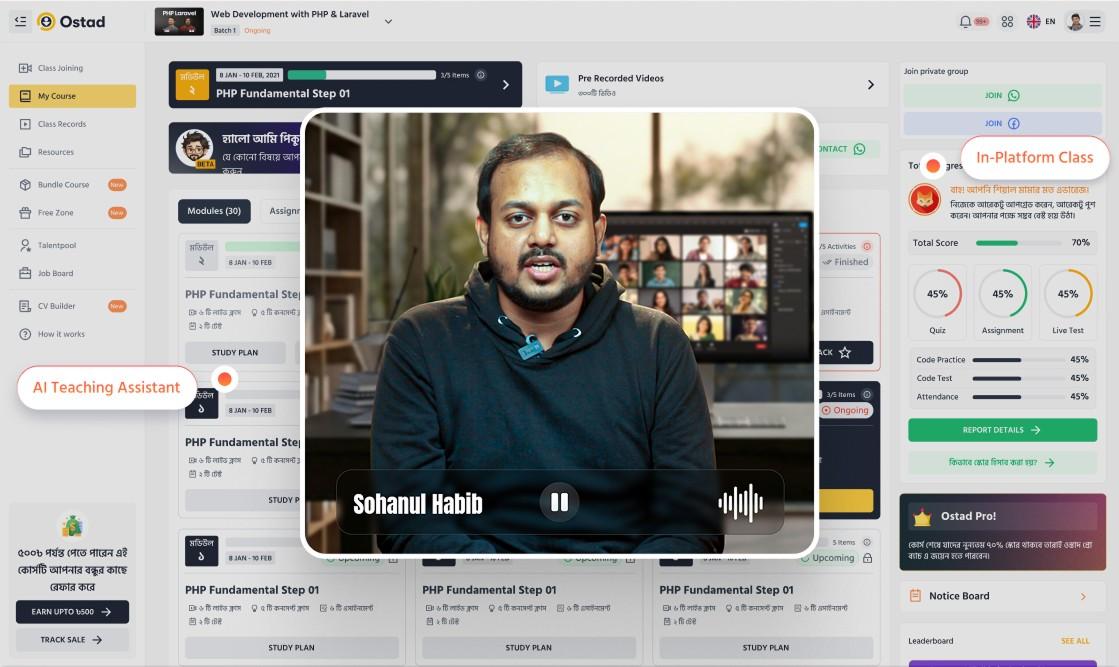The width and height of the screenshot is (1119, 667).
Task: Expand the course selector dropdown arrow
Action: click(x=388, y=21)
